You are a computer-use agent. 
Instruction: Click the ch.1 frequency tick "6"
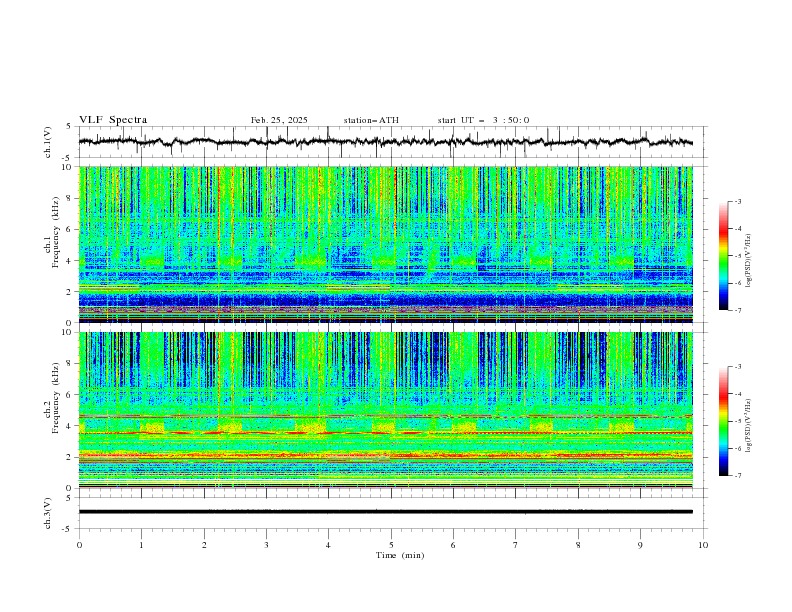pos(71,229)
